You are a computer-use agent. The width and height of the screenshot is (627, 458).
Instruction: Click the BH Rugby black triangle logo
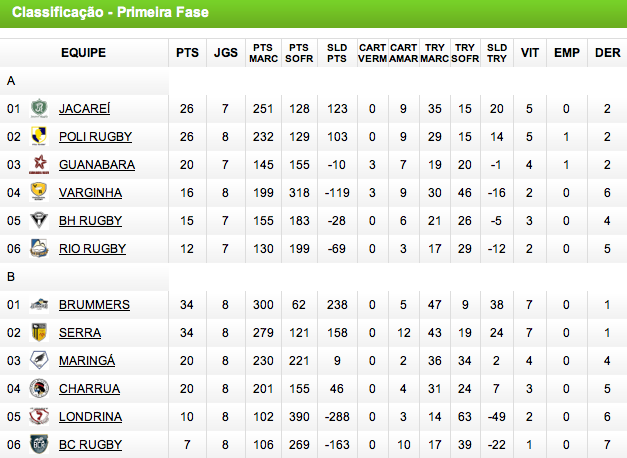pos(39,220)
